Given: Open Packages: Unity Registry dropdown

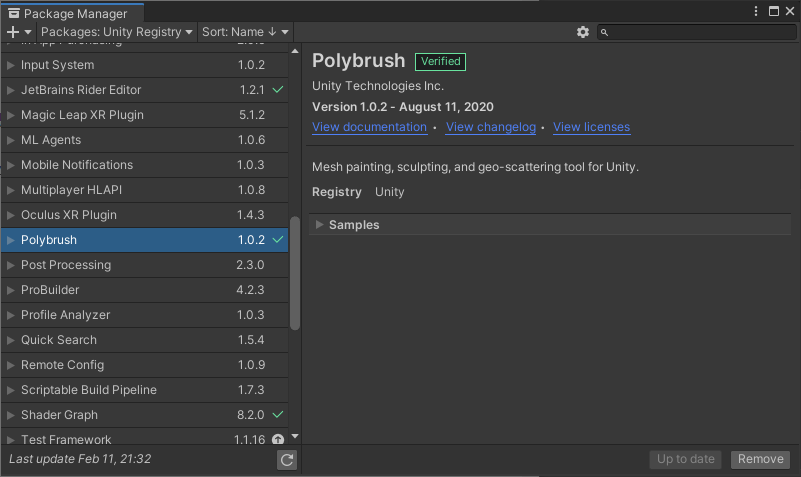Looking at the screenshot, I should point(116,32).
